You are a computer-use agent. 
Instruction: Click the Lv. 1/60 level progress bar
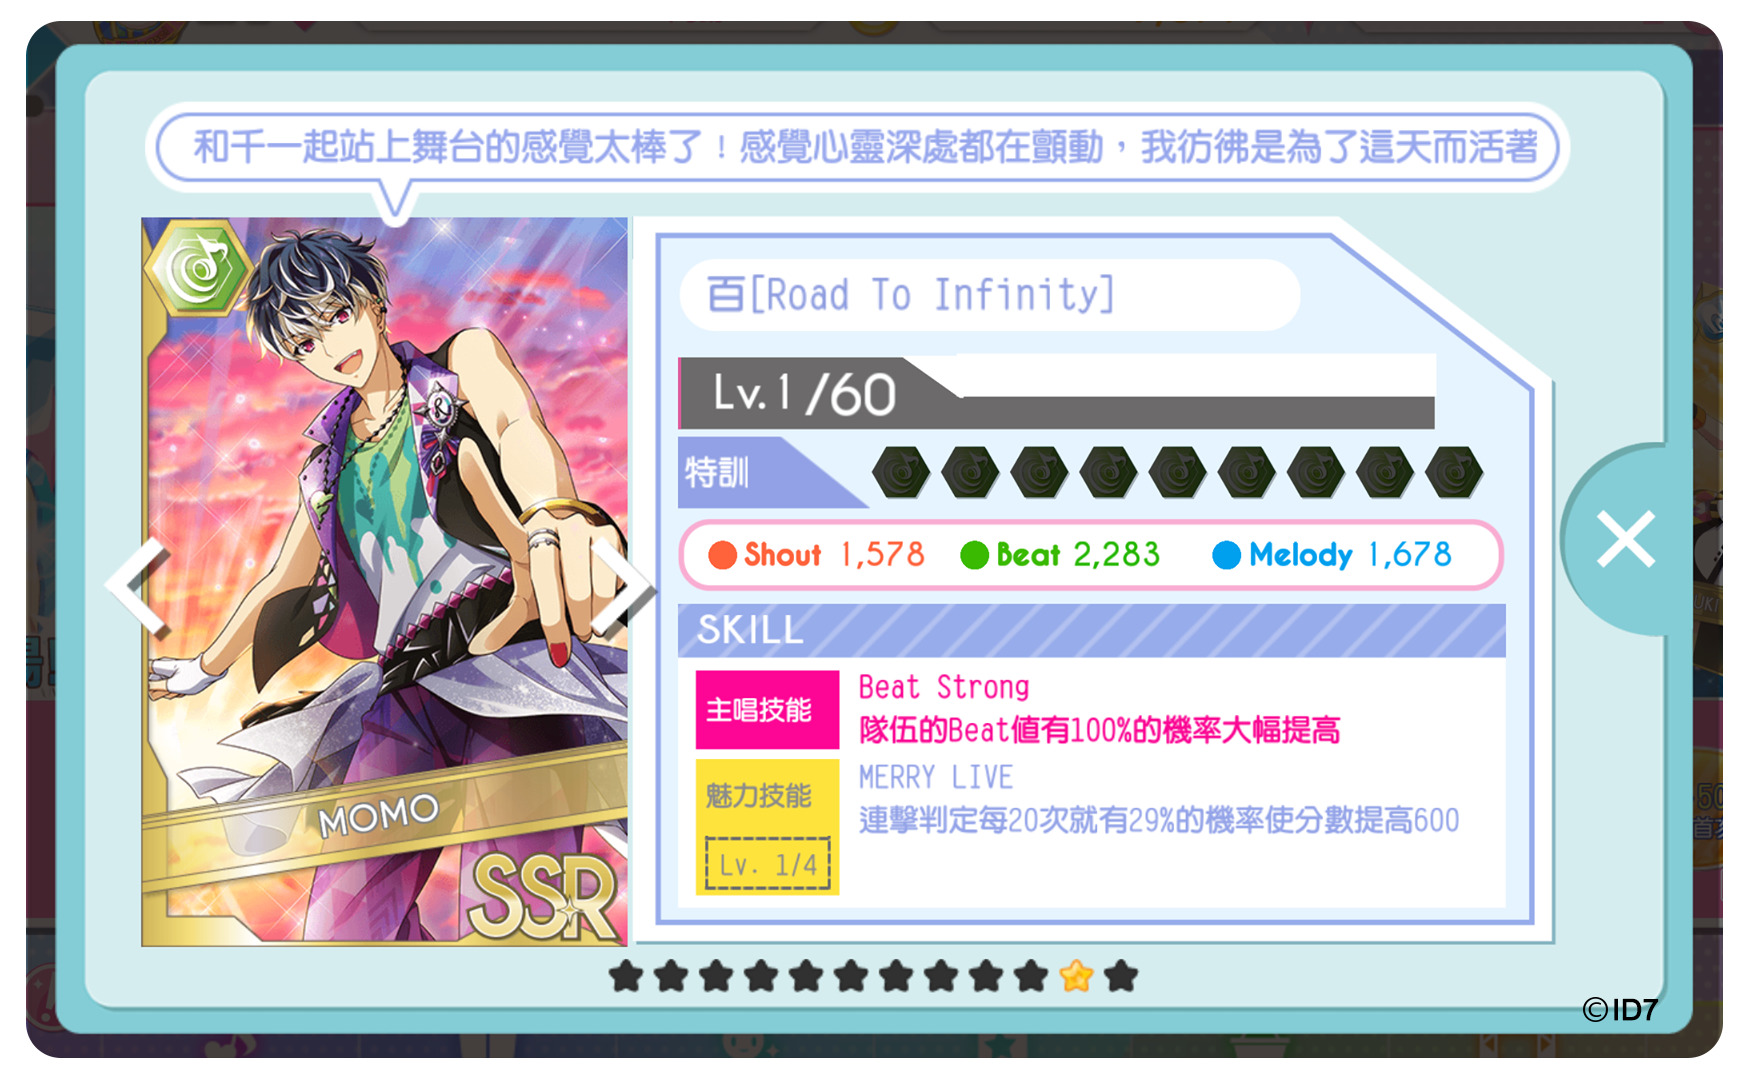[1057, 393]
